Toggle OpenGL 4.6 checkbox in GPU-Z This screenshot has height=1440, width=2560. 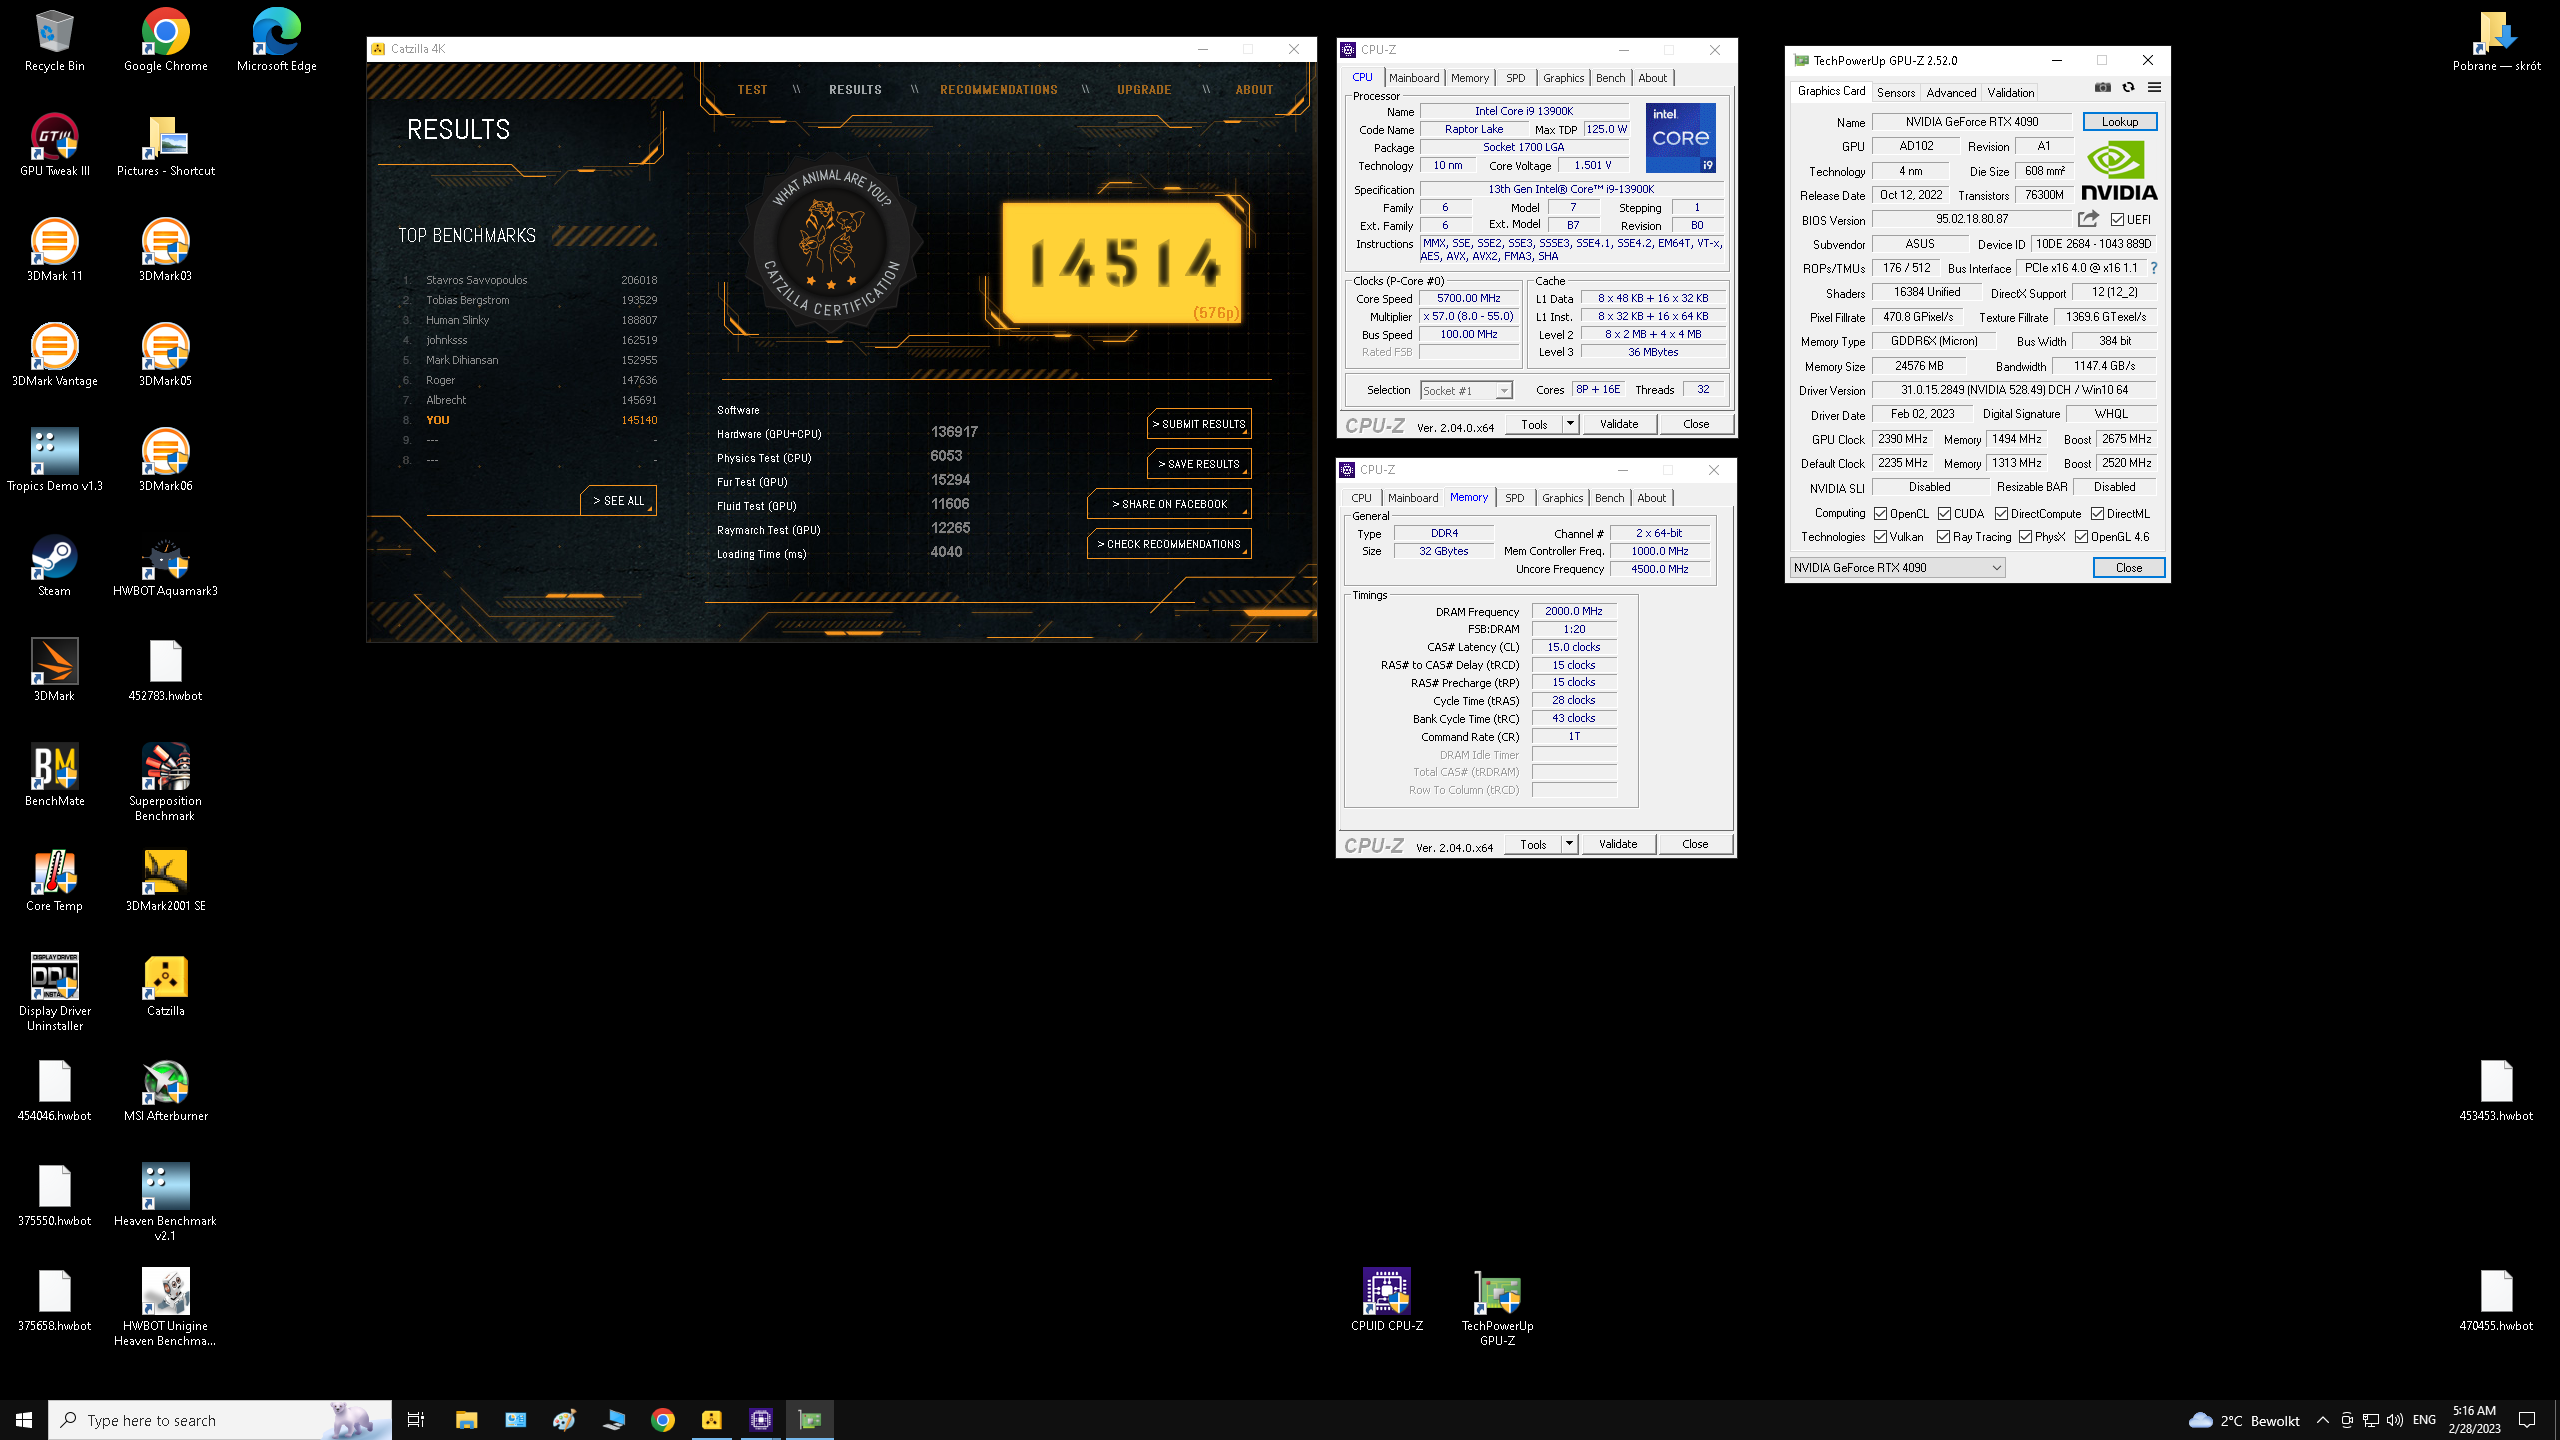pos(2081,537)
